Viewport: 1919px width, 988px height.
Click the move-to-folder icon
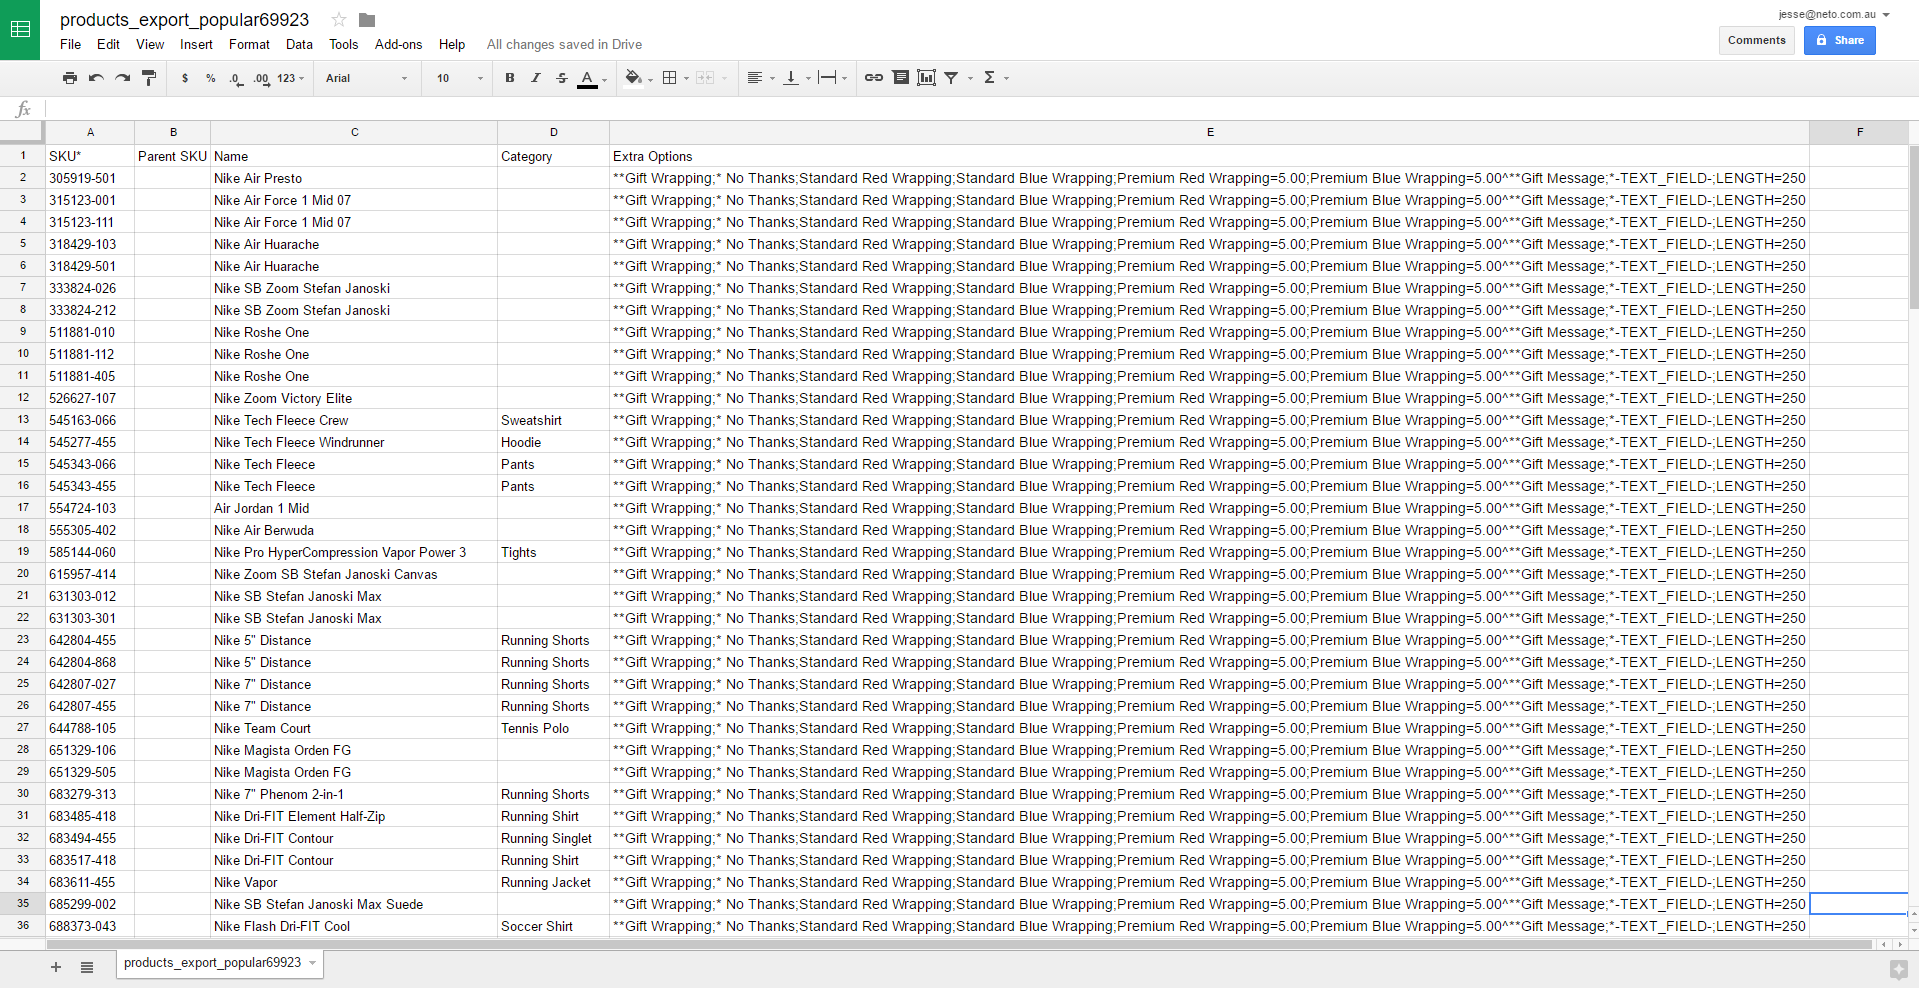(367, 20)
